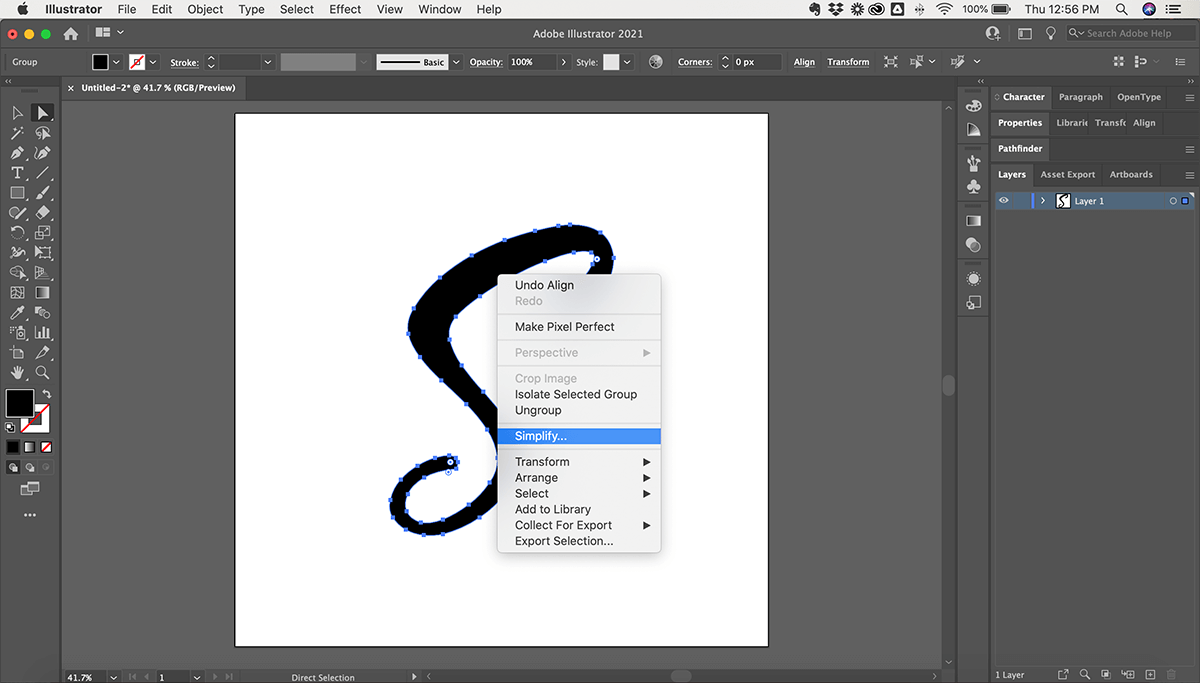The width and height of the screenshot is (1200, 683).
Task: Select the Type tool
Action: click(x=17, y=173)
